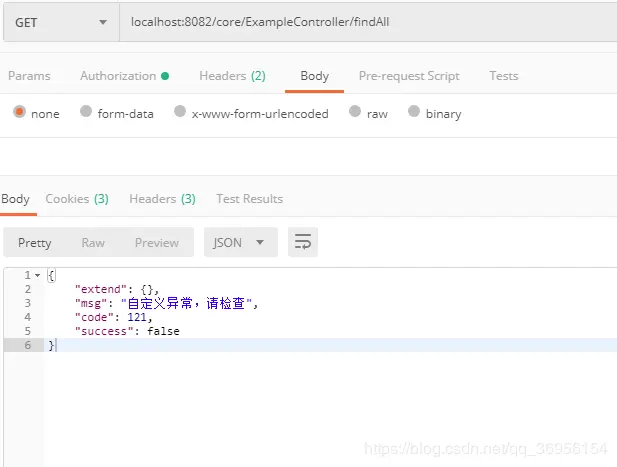The width and height of the screenshot is (617, 467).
Task: Select the binary body radio button
Action: 414,111
